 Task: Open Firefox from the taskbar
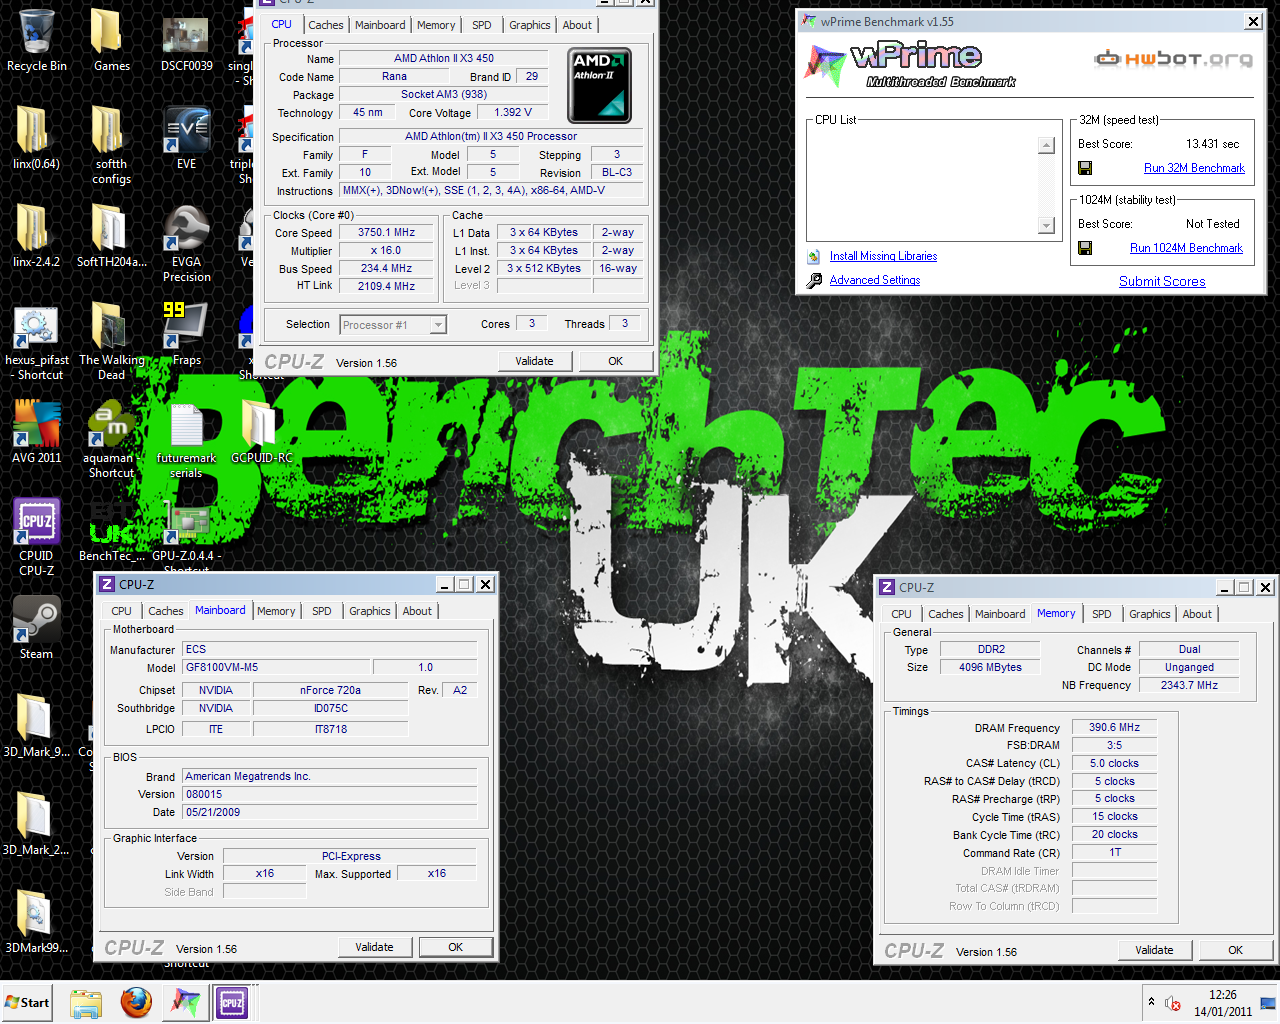136,1003
